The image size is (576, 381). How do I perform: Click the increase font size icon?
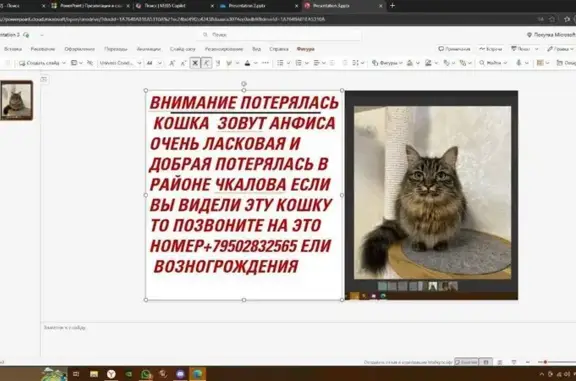pos(172,63)
